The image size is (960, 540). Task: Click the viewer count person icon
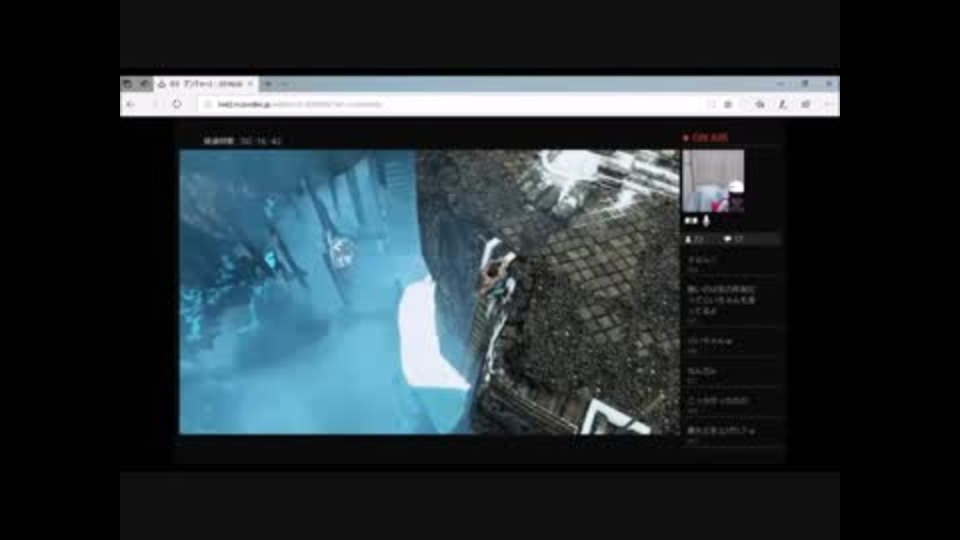(688, 239)
